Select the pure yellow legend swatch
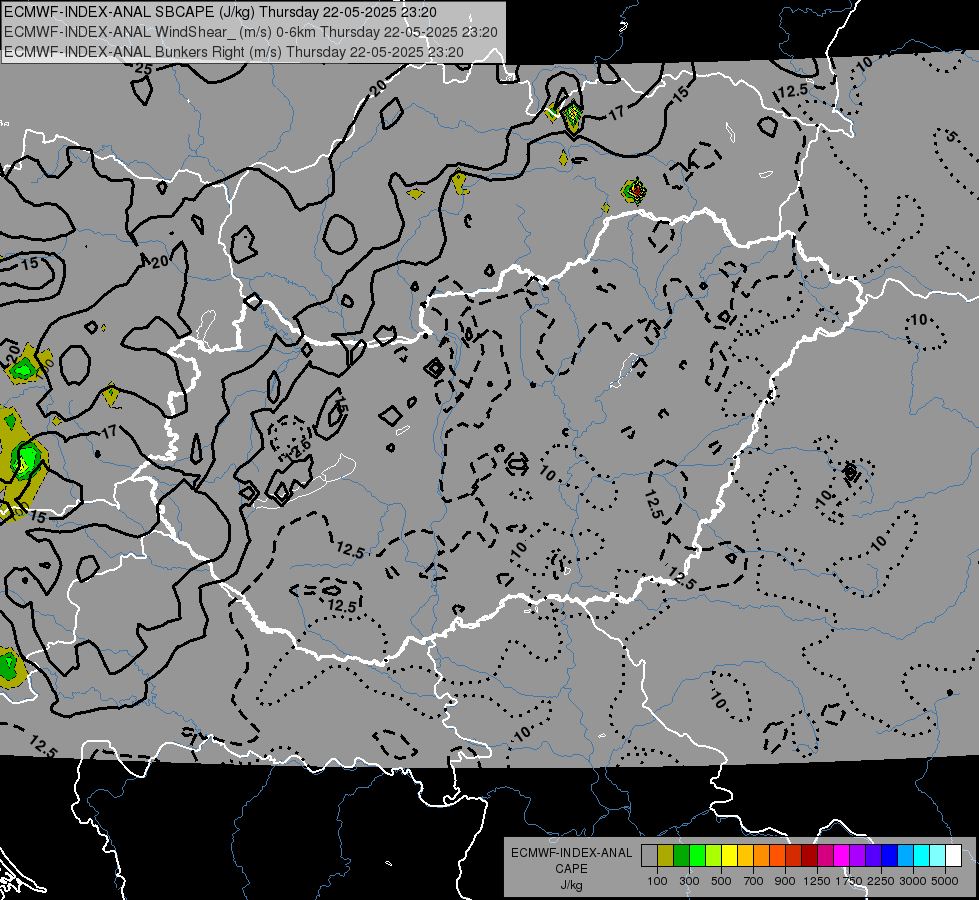The width and height of the screenshot is (979, 900). click(729, 856)
